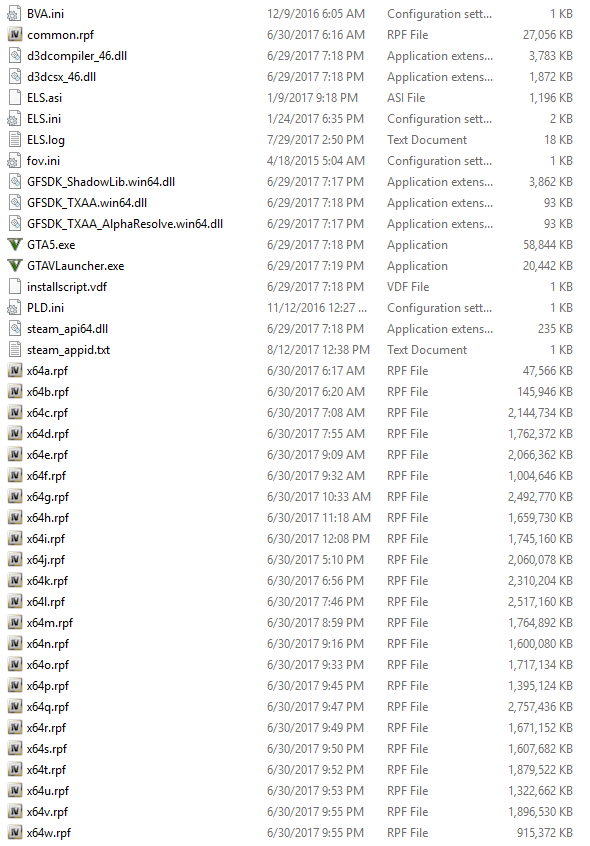The image size is (590, 846).
Task: Select the BVA.ini configuration file icon
Action: [x=15, y=14]
